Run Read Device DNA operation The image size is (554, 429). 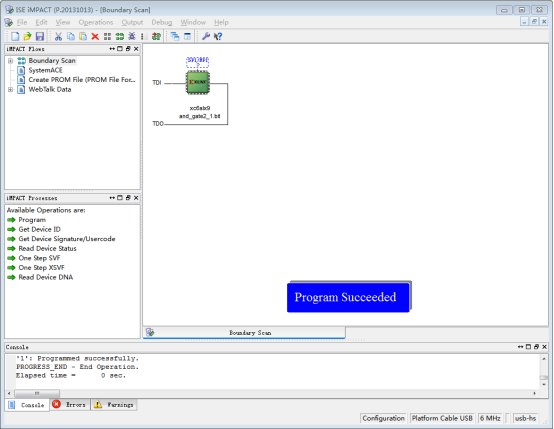point(46,277)
